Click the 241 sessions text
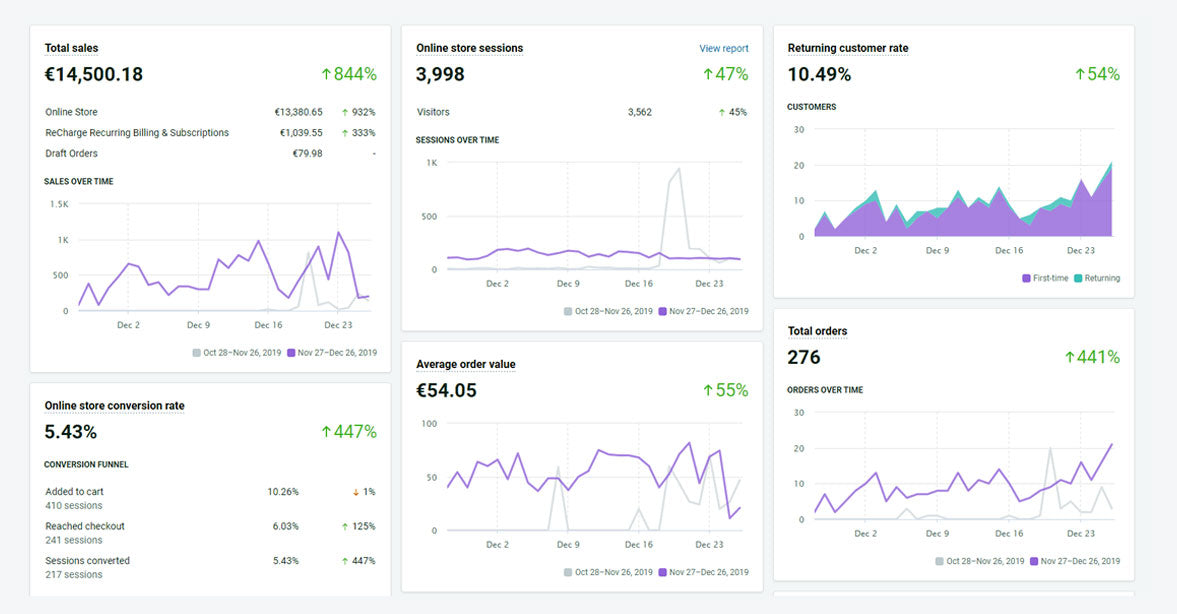Screen dimensions: 1177x614 coord(74,540)
